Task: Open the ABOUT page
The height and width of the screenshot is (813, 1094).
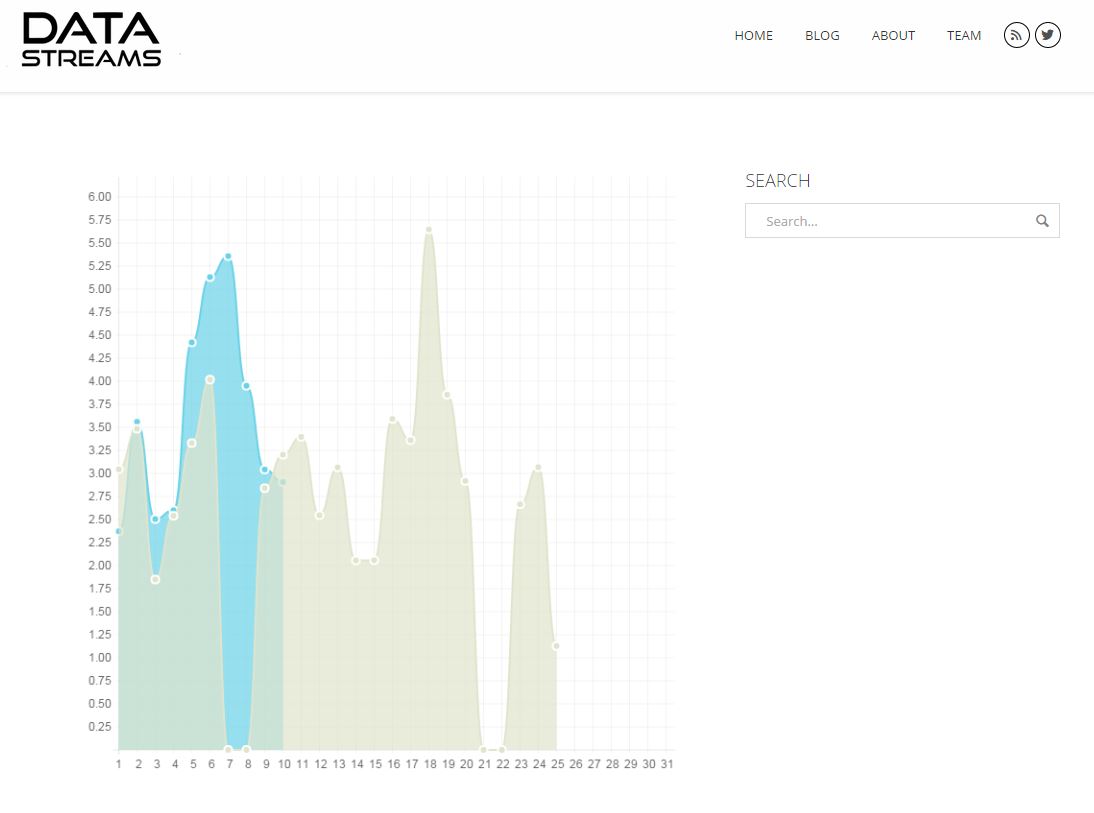Action: point(893,36)
